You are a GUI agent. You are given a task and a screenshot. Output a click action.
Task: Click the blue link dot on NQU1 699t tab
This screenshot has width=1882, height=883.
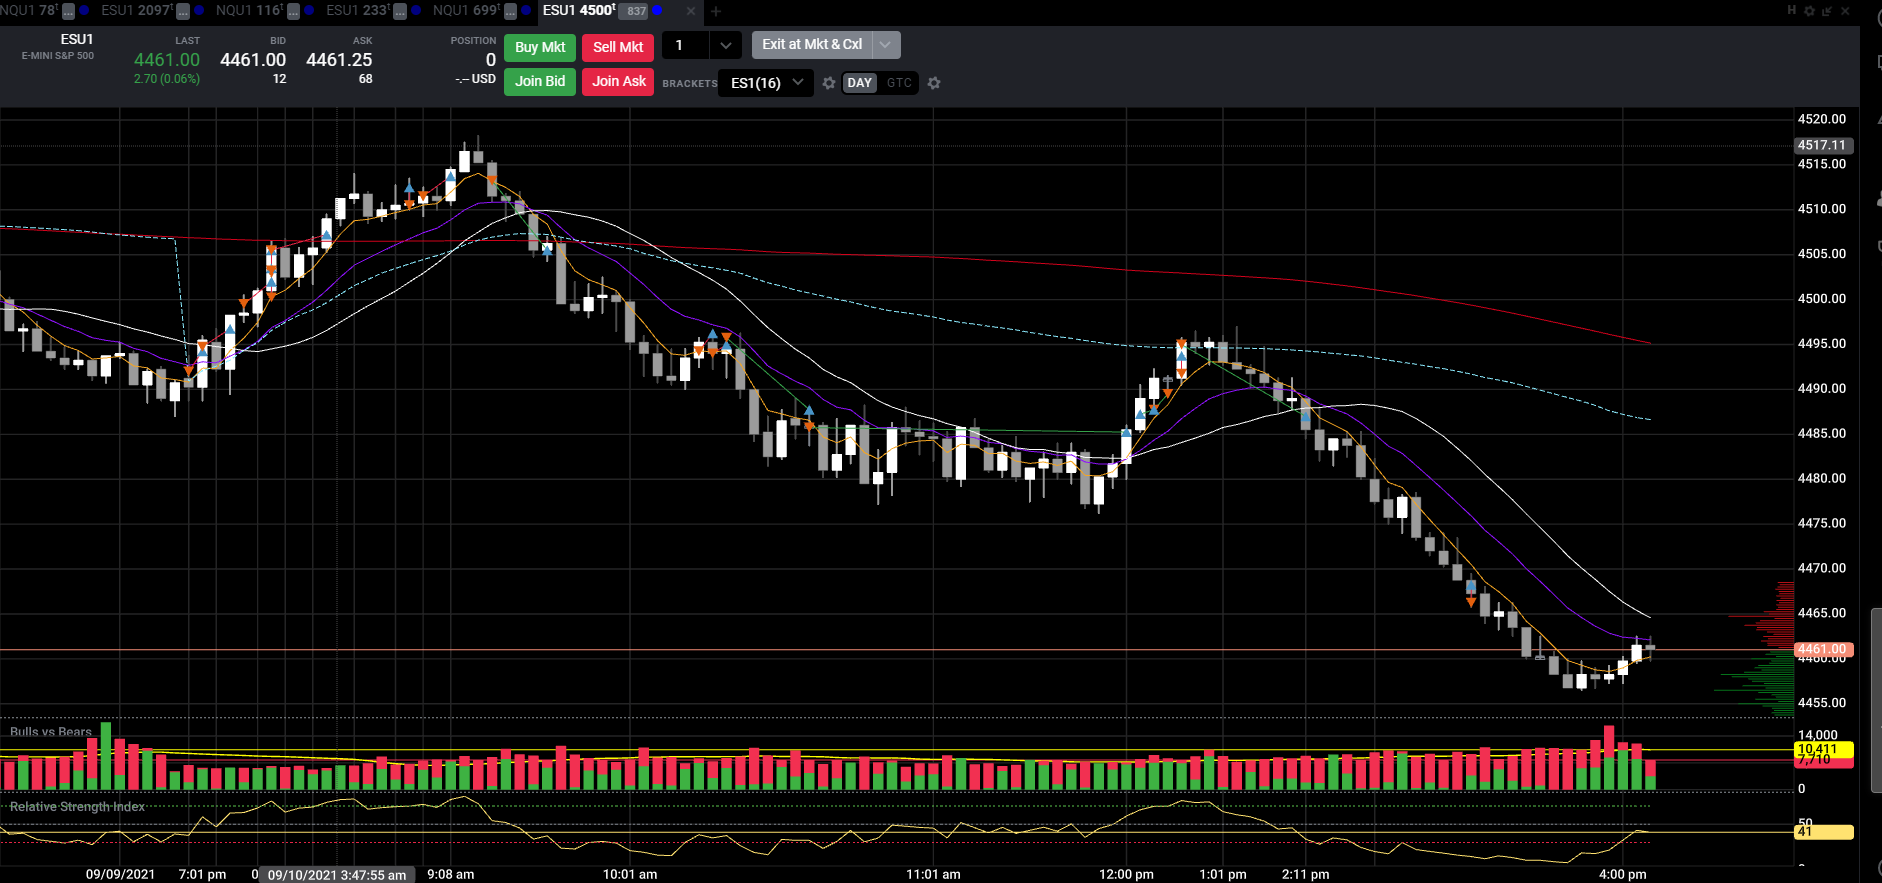pos(526,11)
